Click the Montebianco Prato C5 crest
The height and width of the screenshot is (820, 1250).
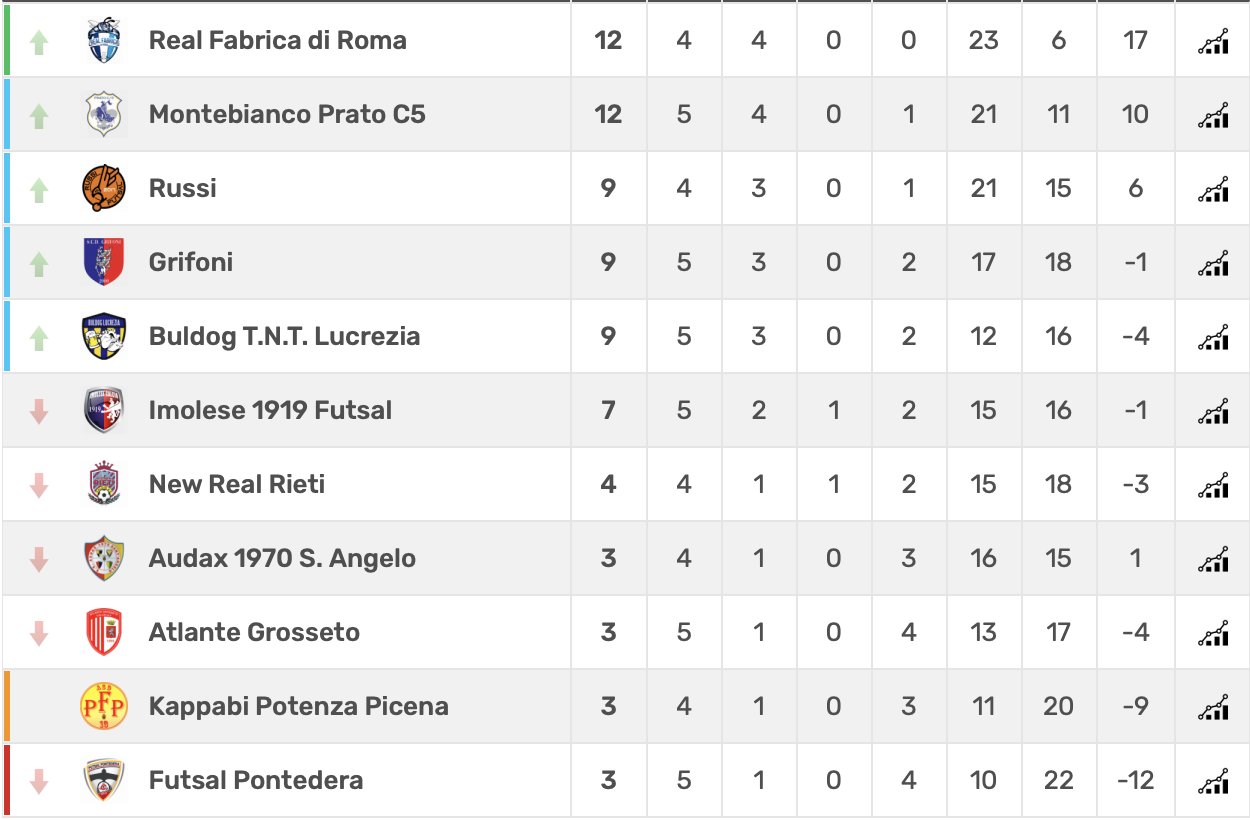(104, 114)
